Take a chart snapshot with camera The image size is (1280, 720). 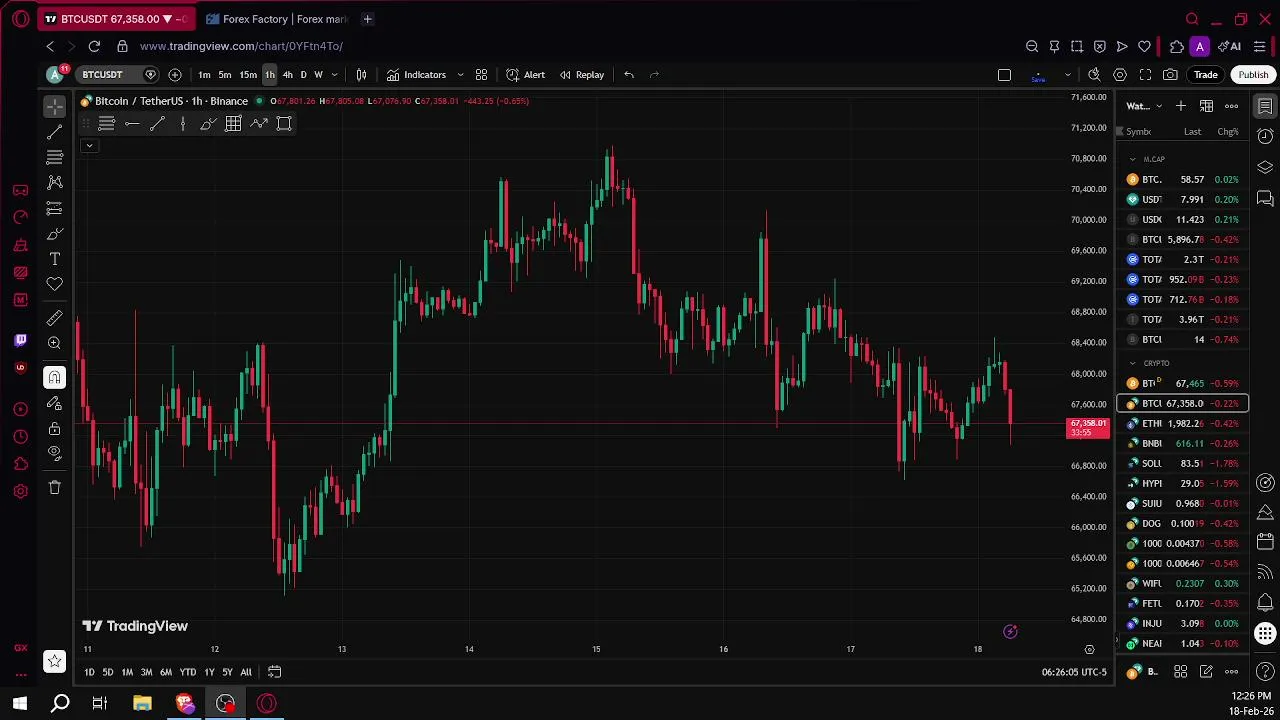pyautogui.click(x=1170, y=75)
